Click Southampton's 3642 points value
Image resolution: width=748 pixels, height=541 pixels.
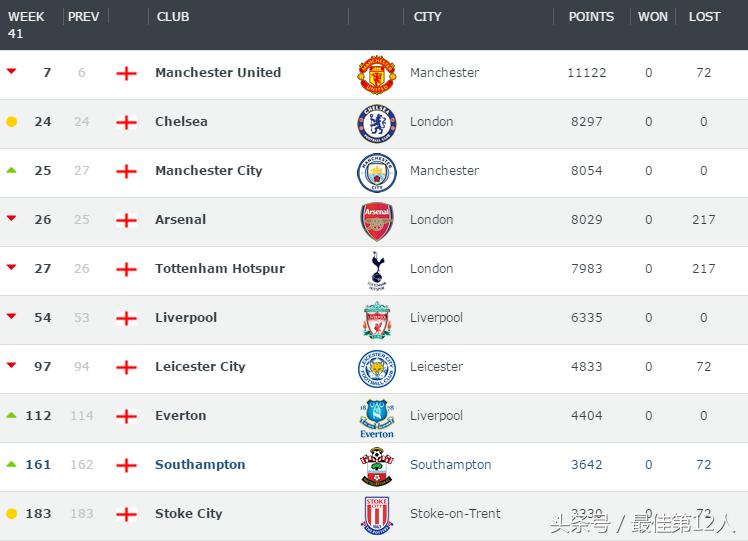[586, 465]
